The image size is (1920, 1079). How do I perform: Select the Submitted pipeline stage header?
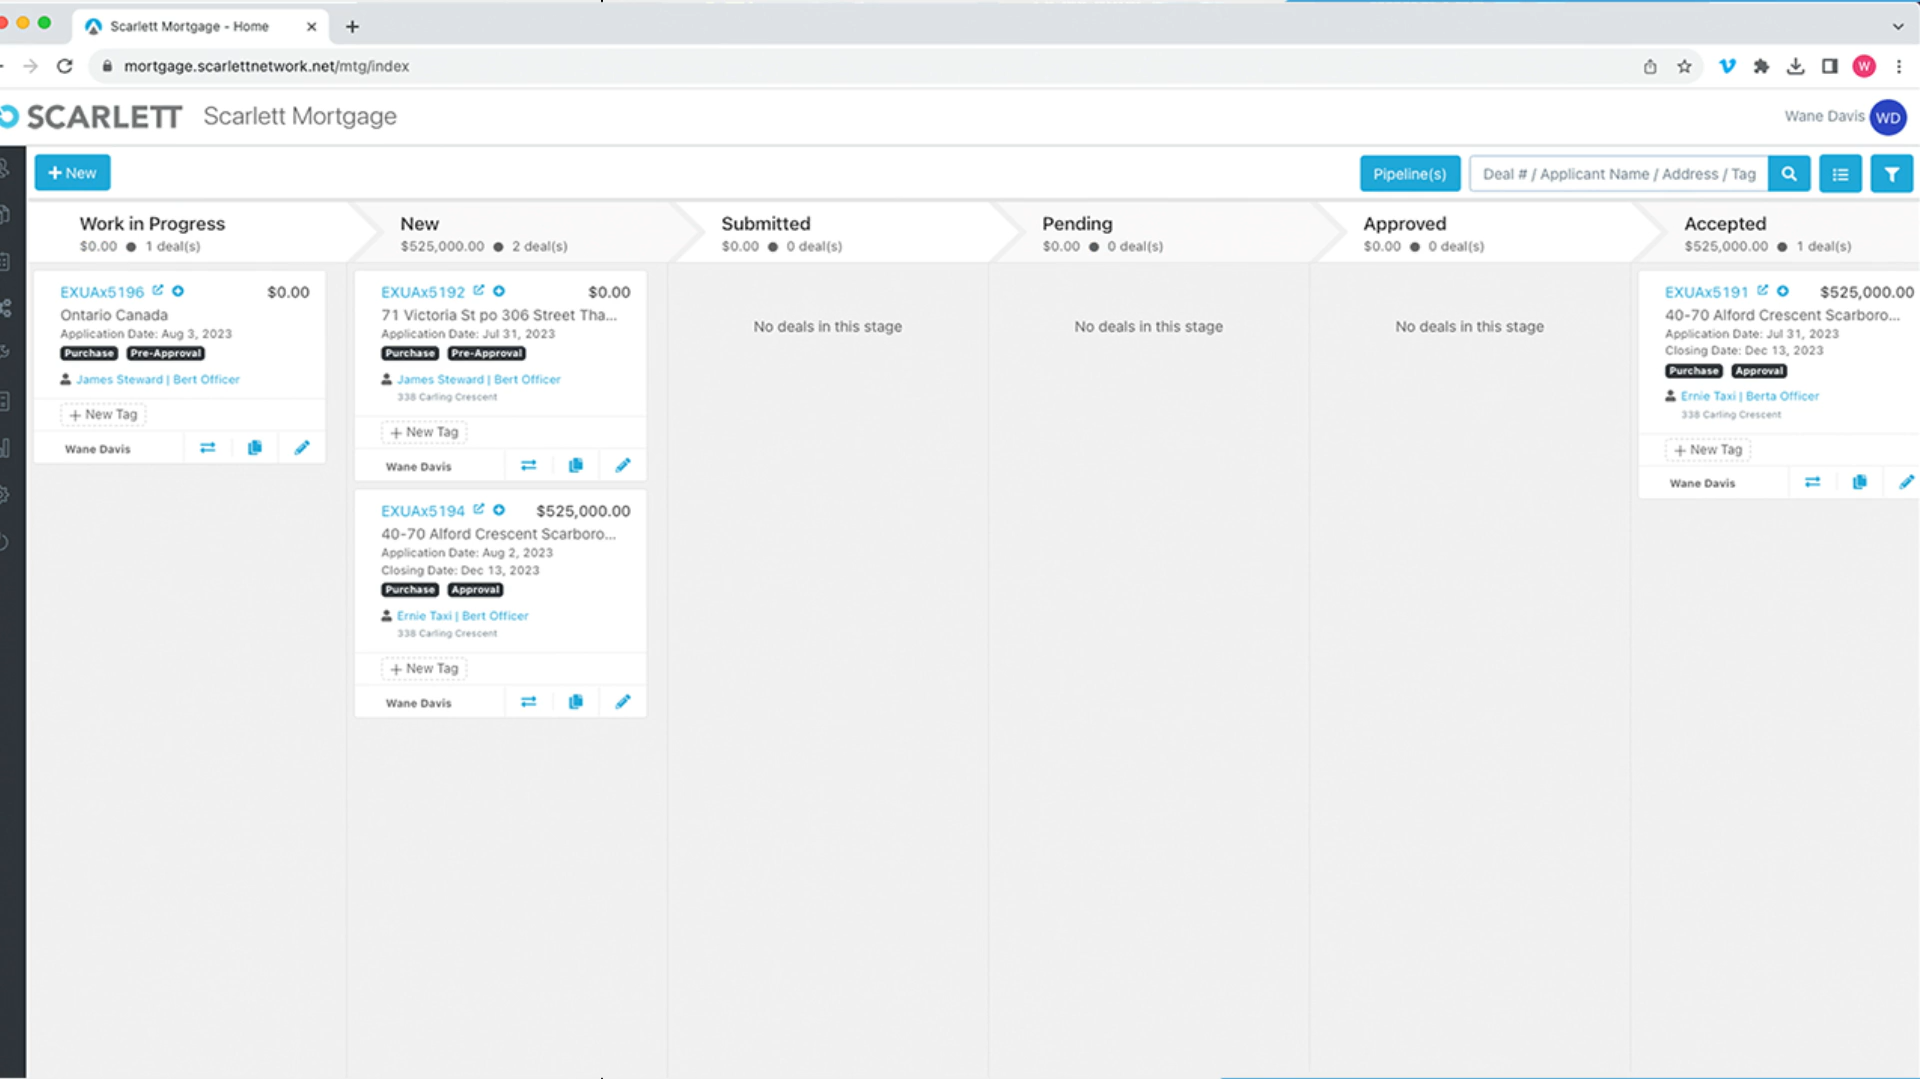pyautogui.click(x=766, y=224)
